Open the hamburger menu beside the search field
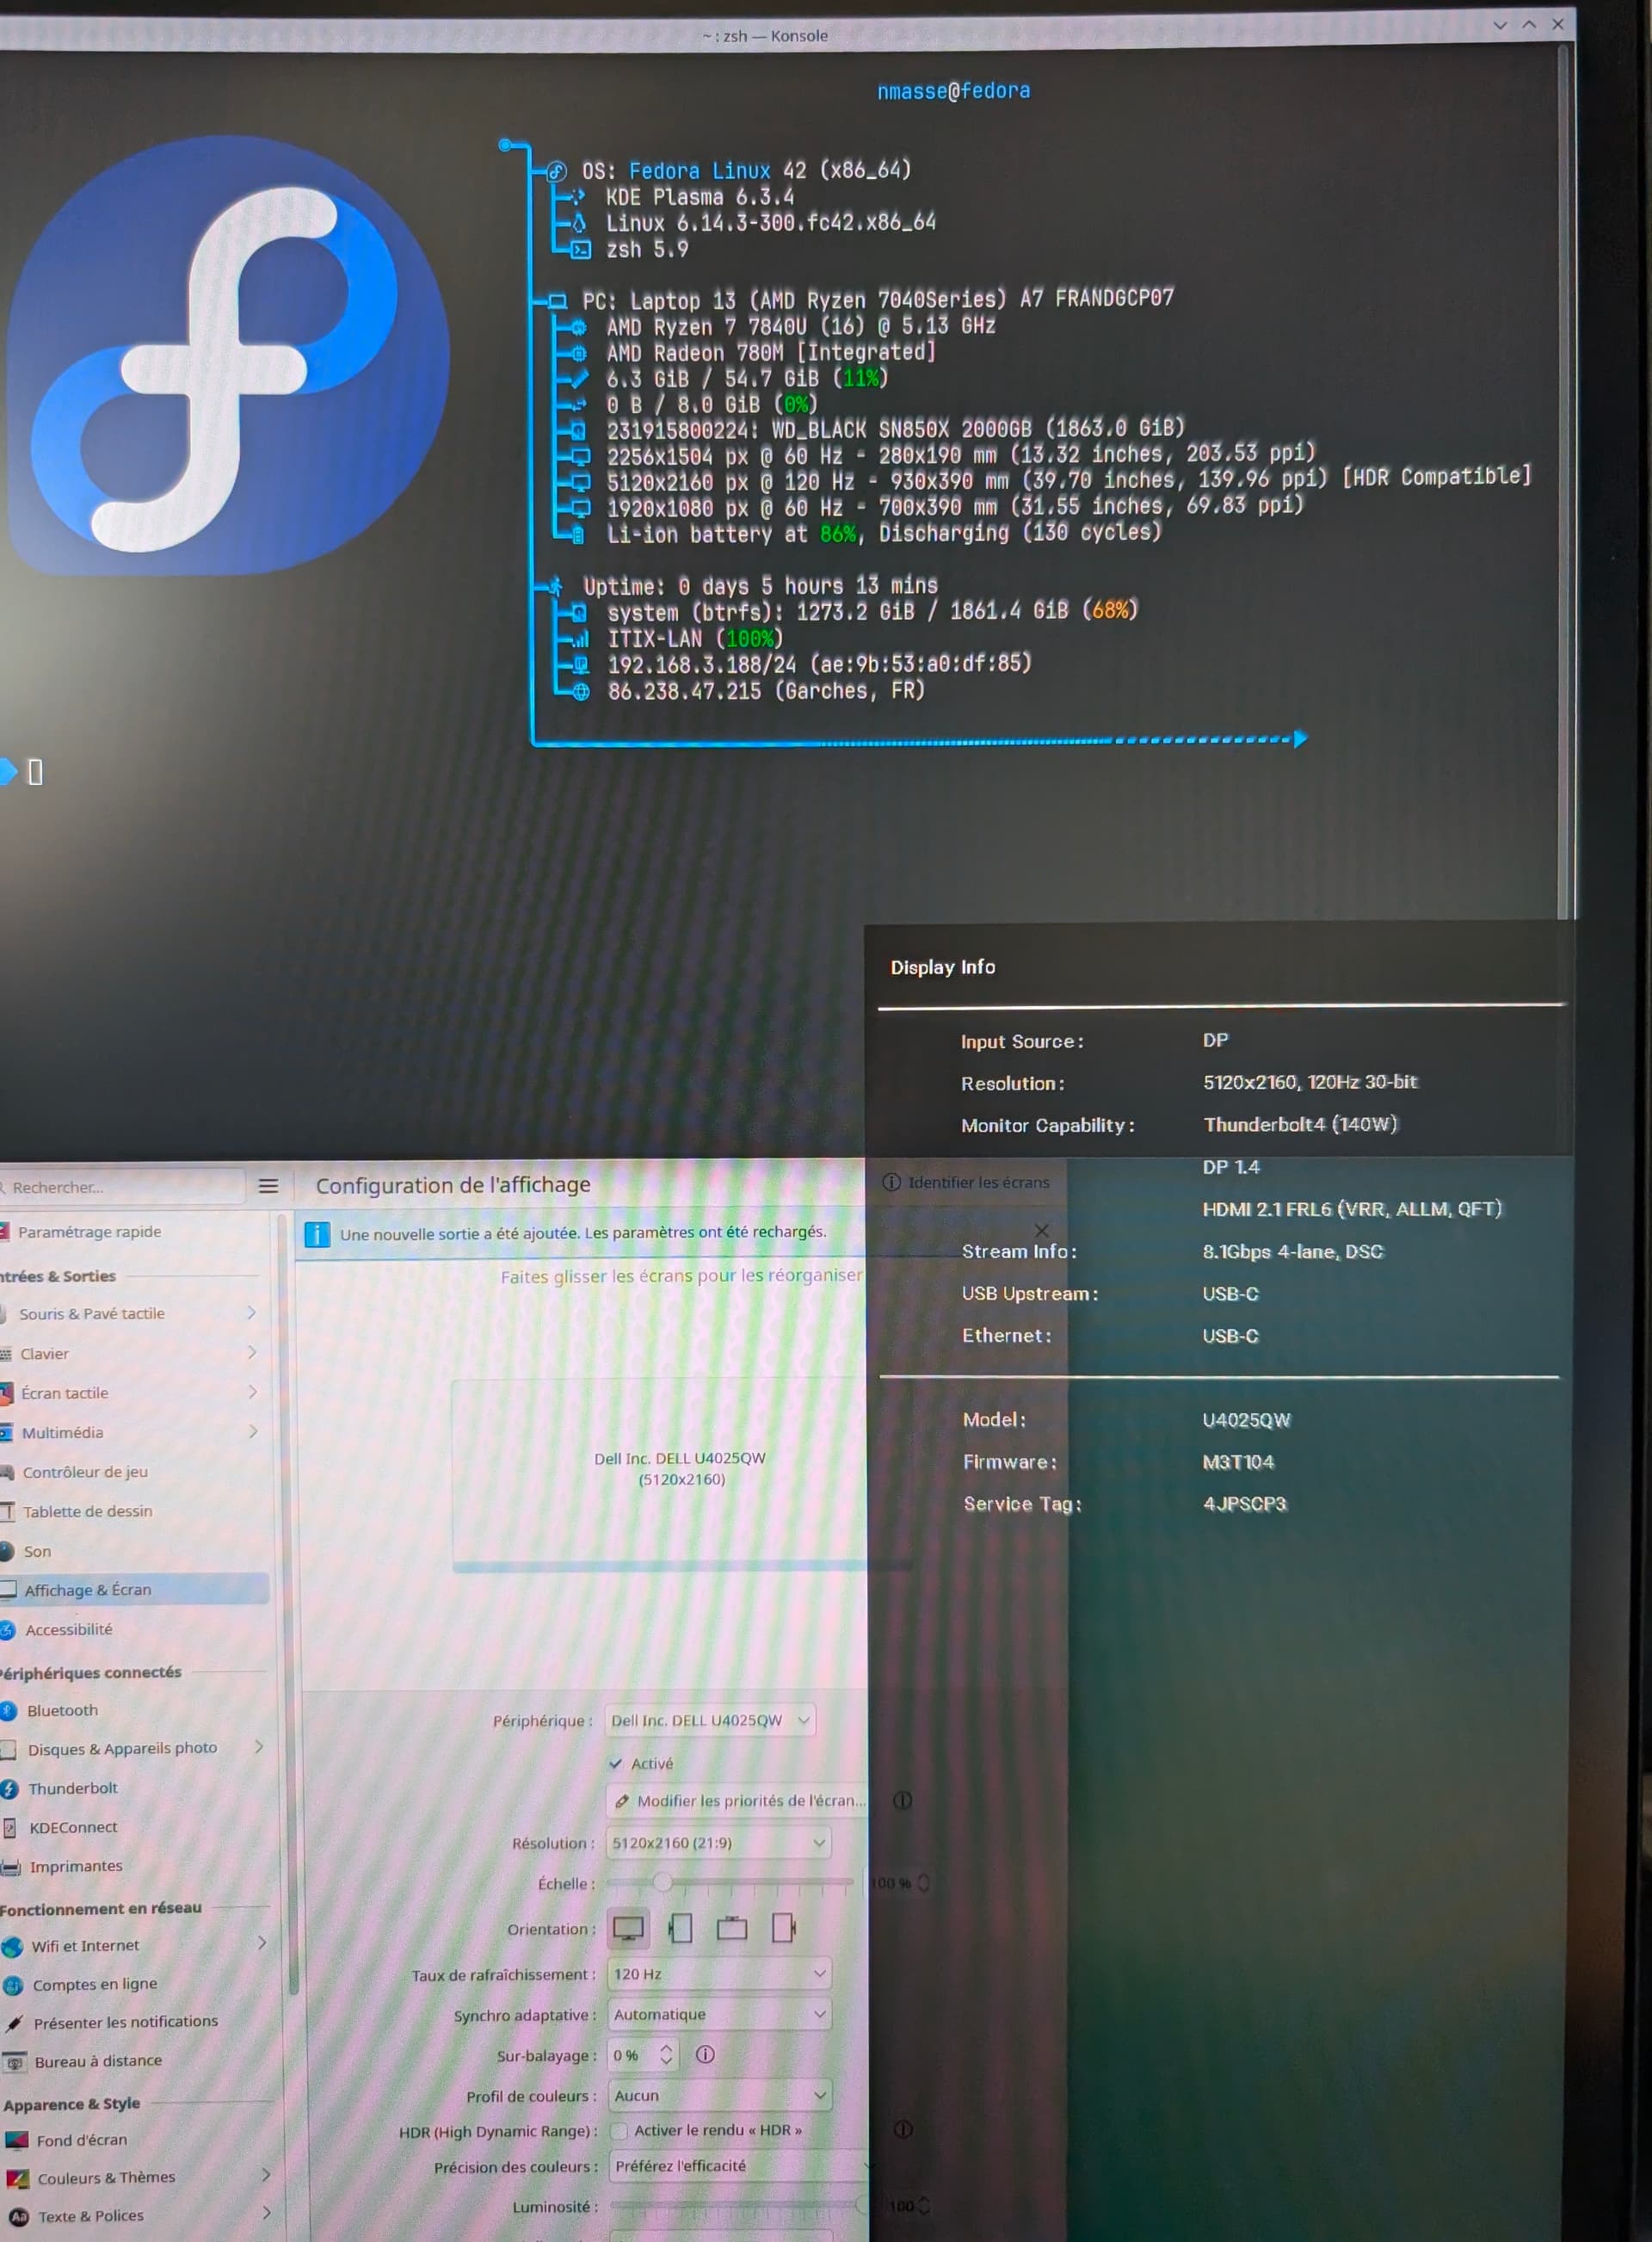The width and height of the screenshot is (1652, 2242). pyautogui.click(x=268, y=1186)
